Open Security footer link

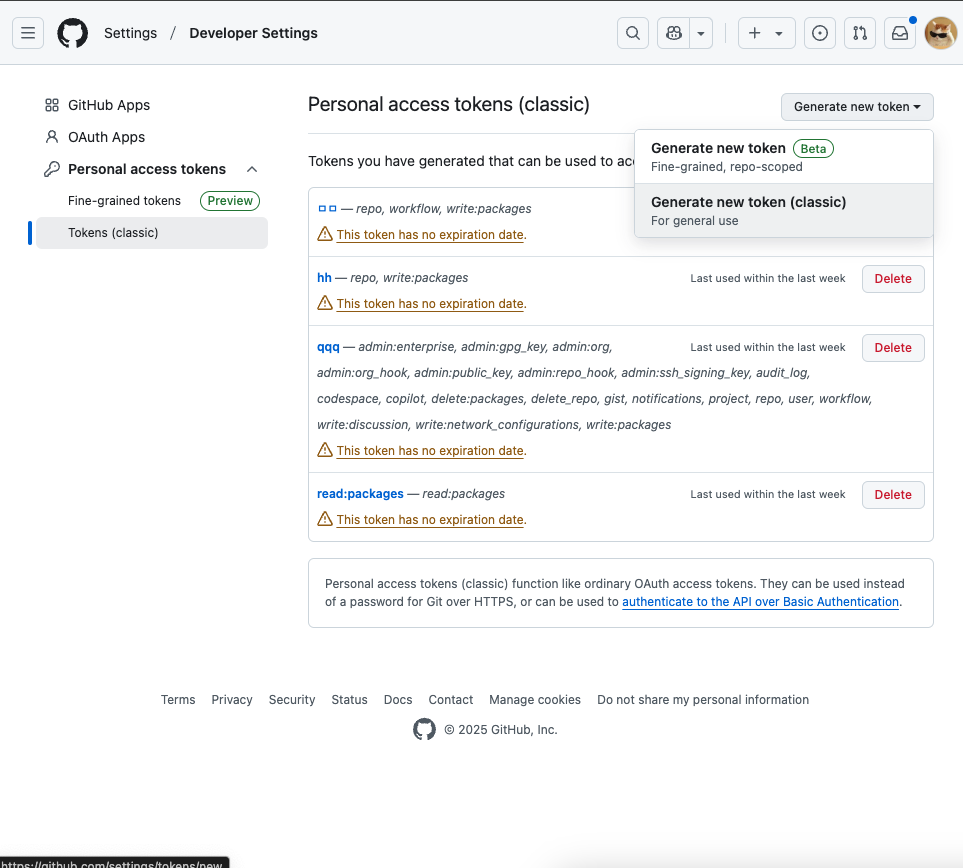[292, 700]
